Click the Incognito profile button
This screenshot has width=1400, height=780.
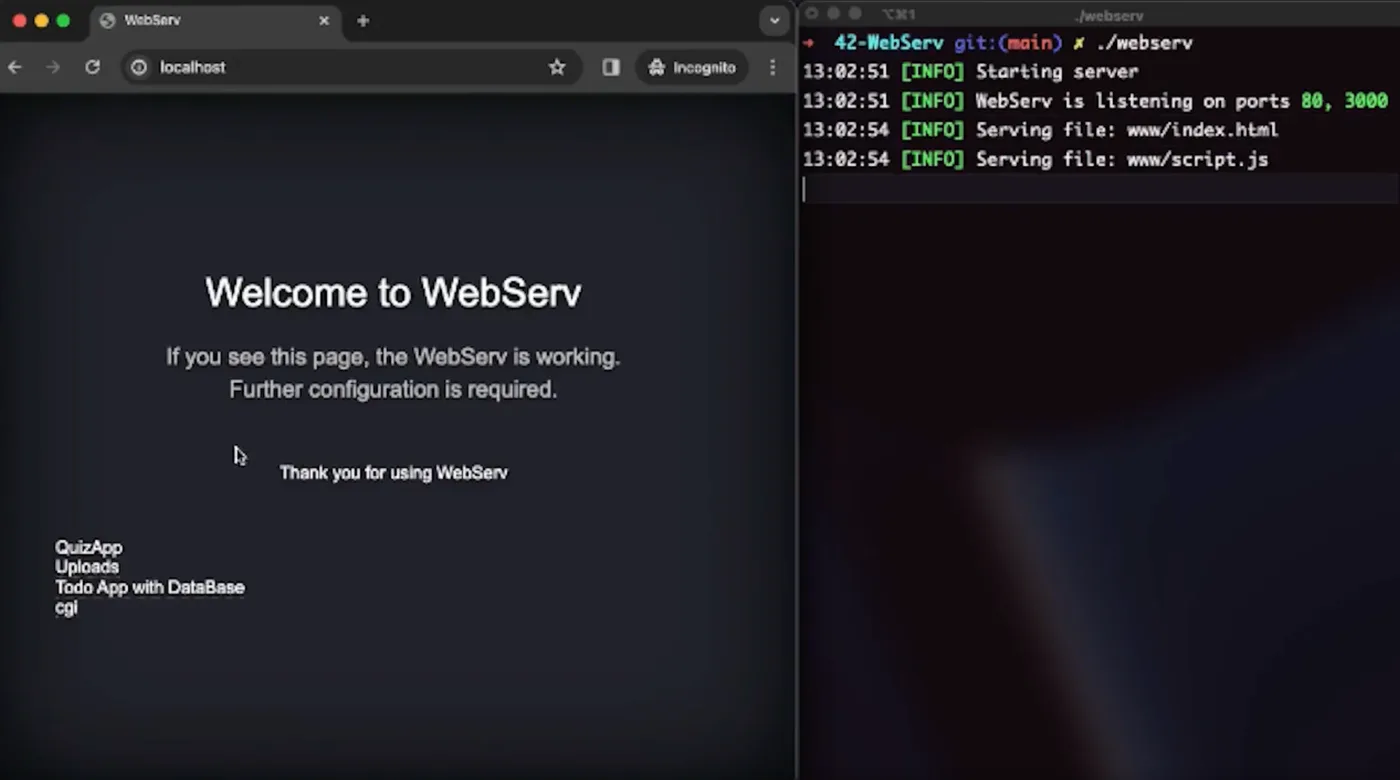pyautogui.click(x=692, y=67)
